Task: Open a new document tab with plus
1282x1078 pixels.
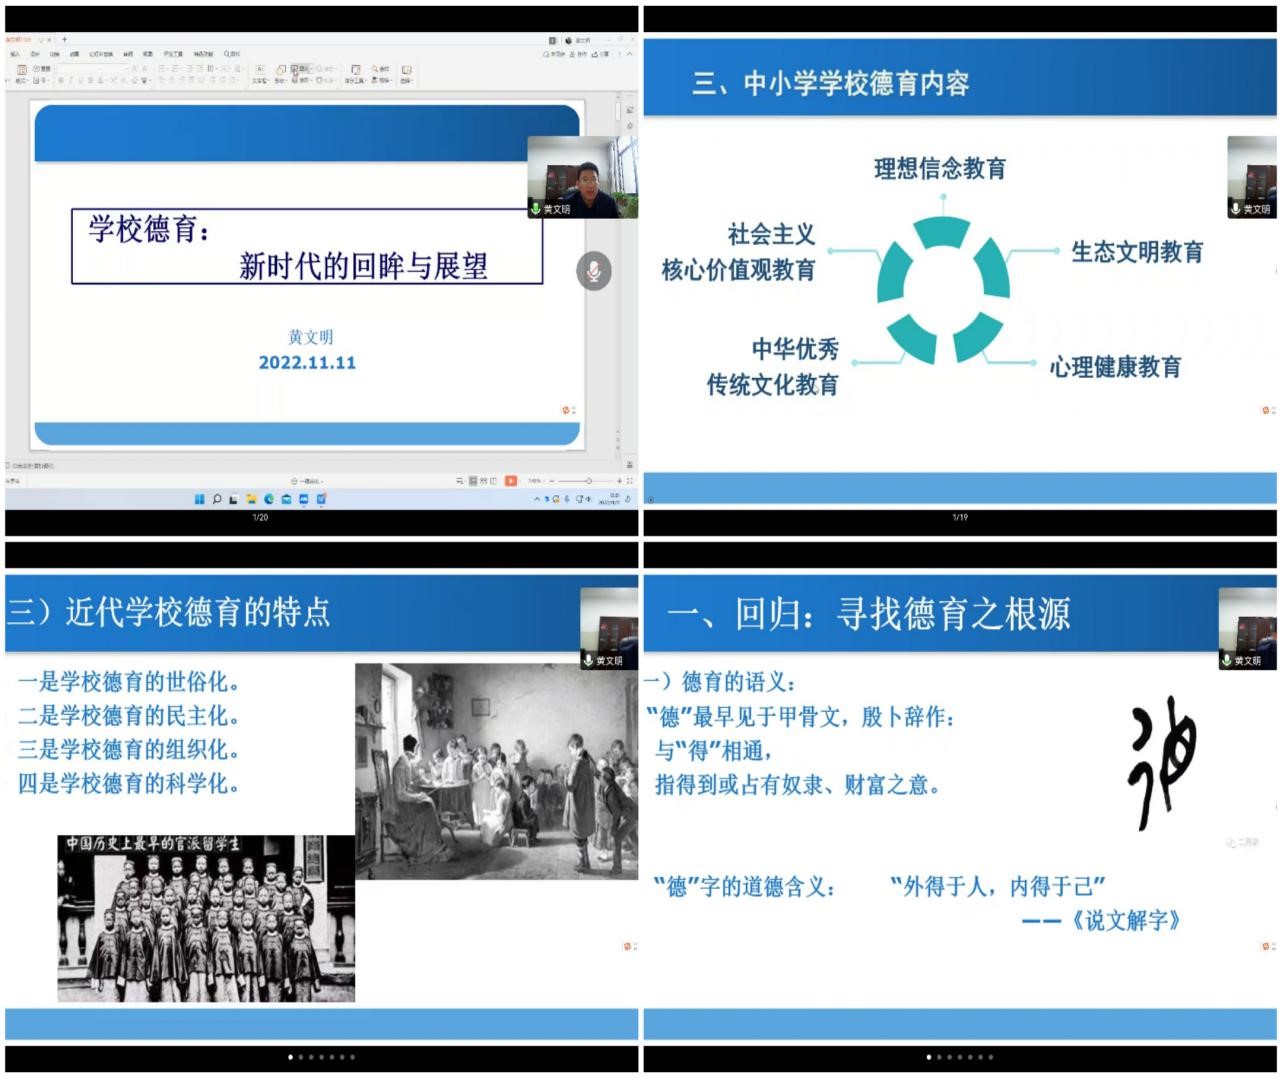Action: pos(64,40)
